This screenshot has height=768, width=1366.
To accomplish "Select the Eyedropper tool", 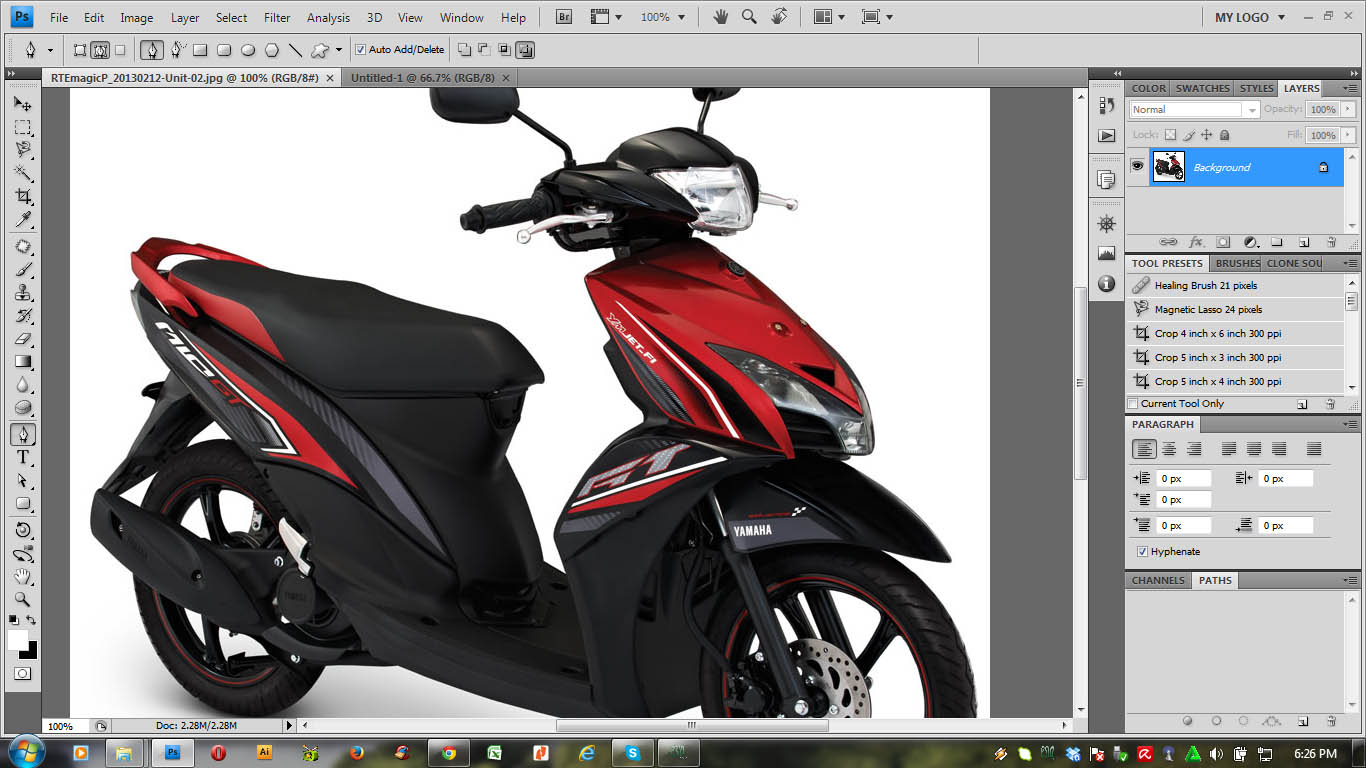I will tap(22, 219).
